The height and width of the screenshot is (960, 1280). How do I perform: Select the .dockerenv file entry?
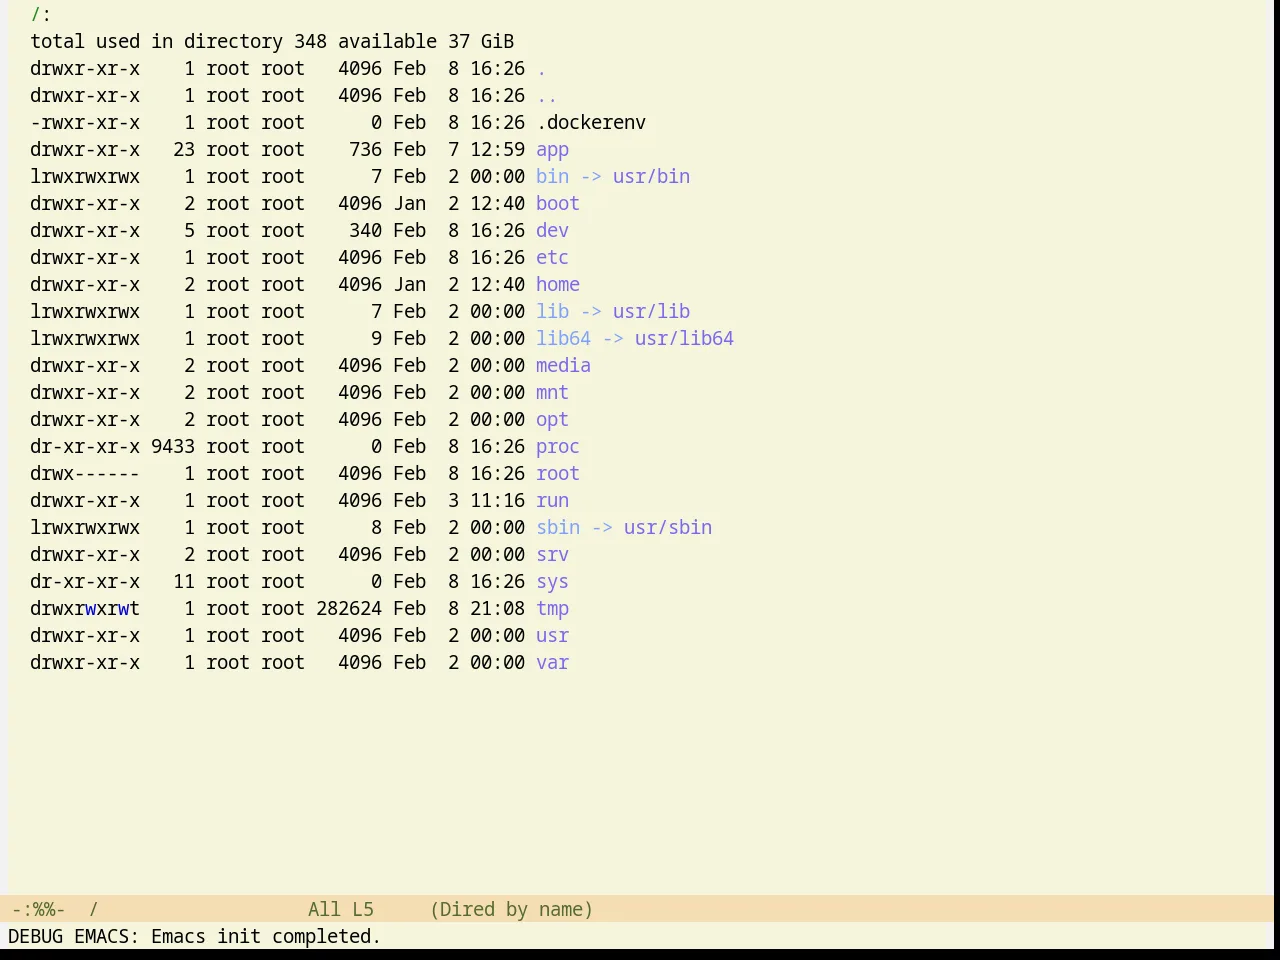click(591, 123)
